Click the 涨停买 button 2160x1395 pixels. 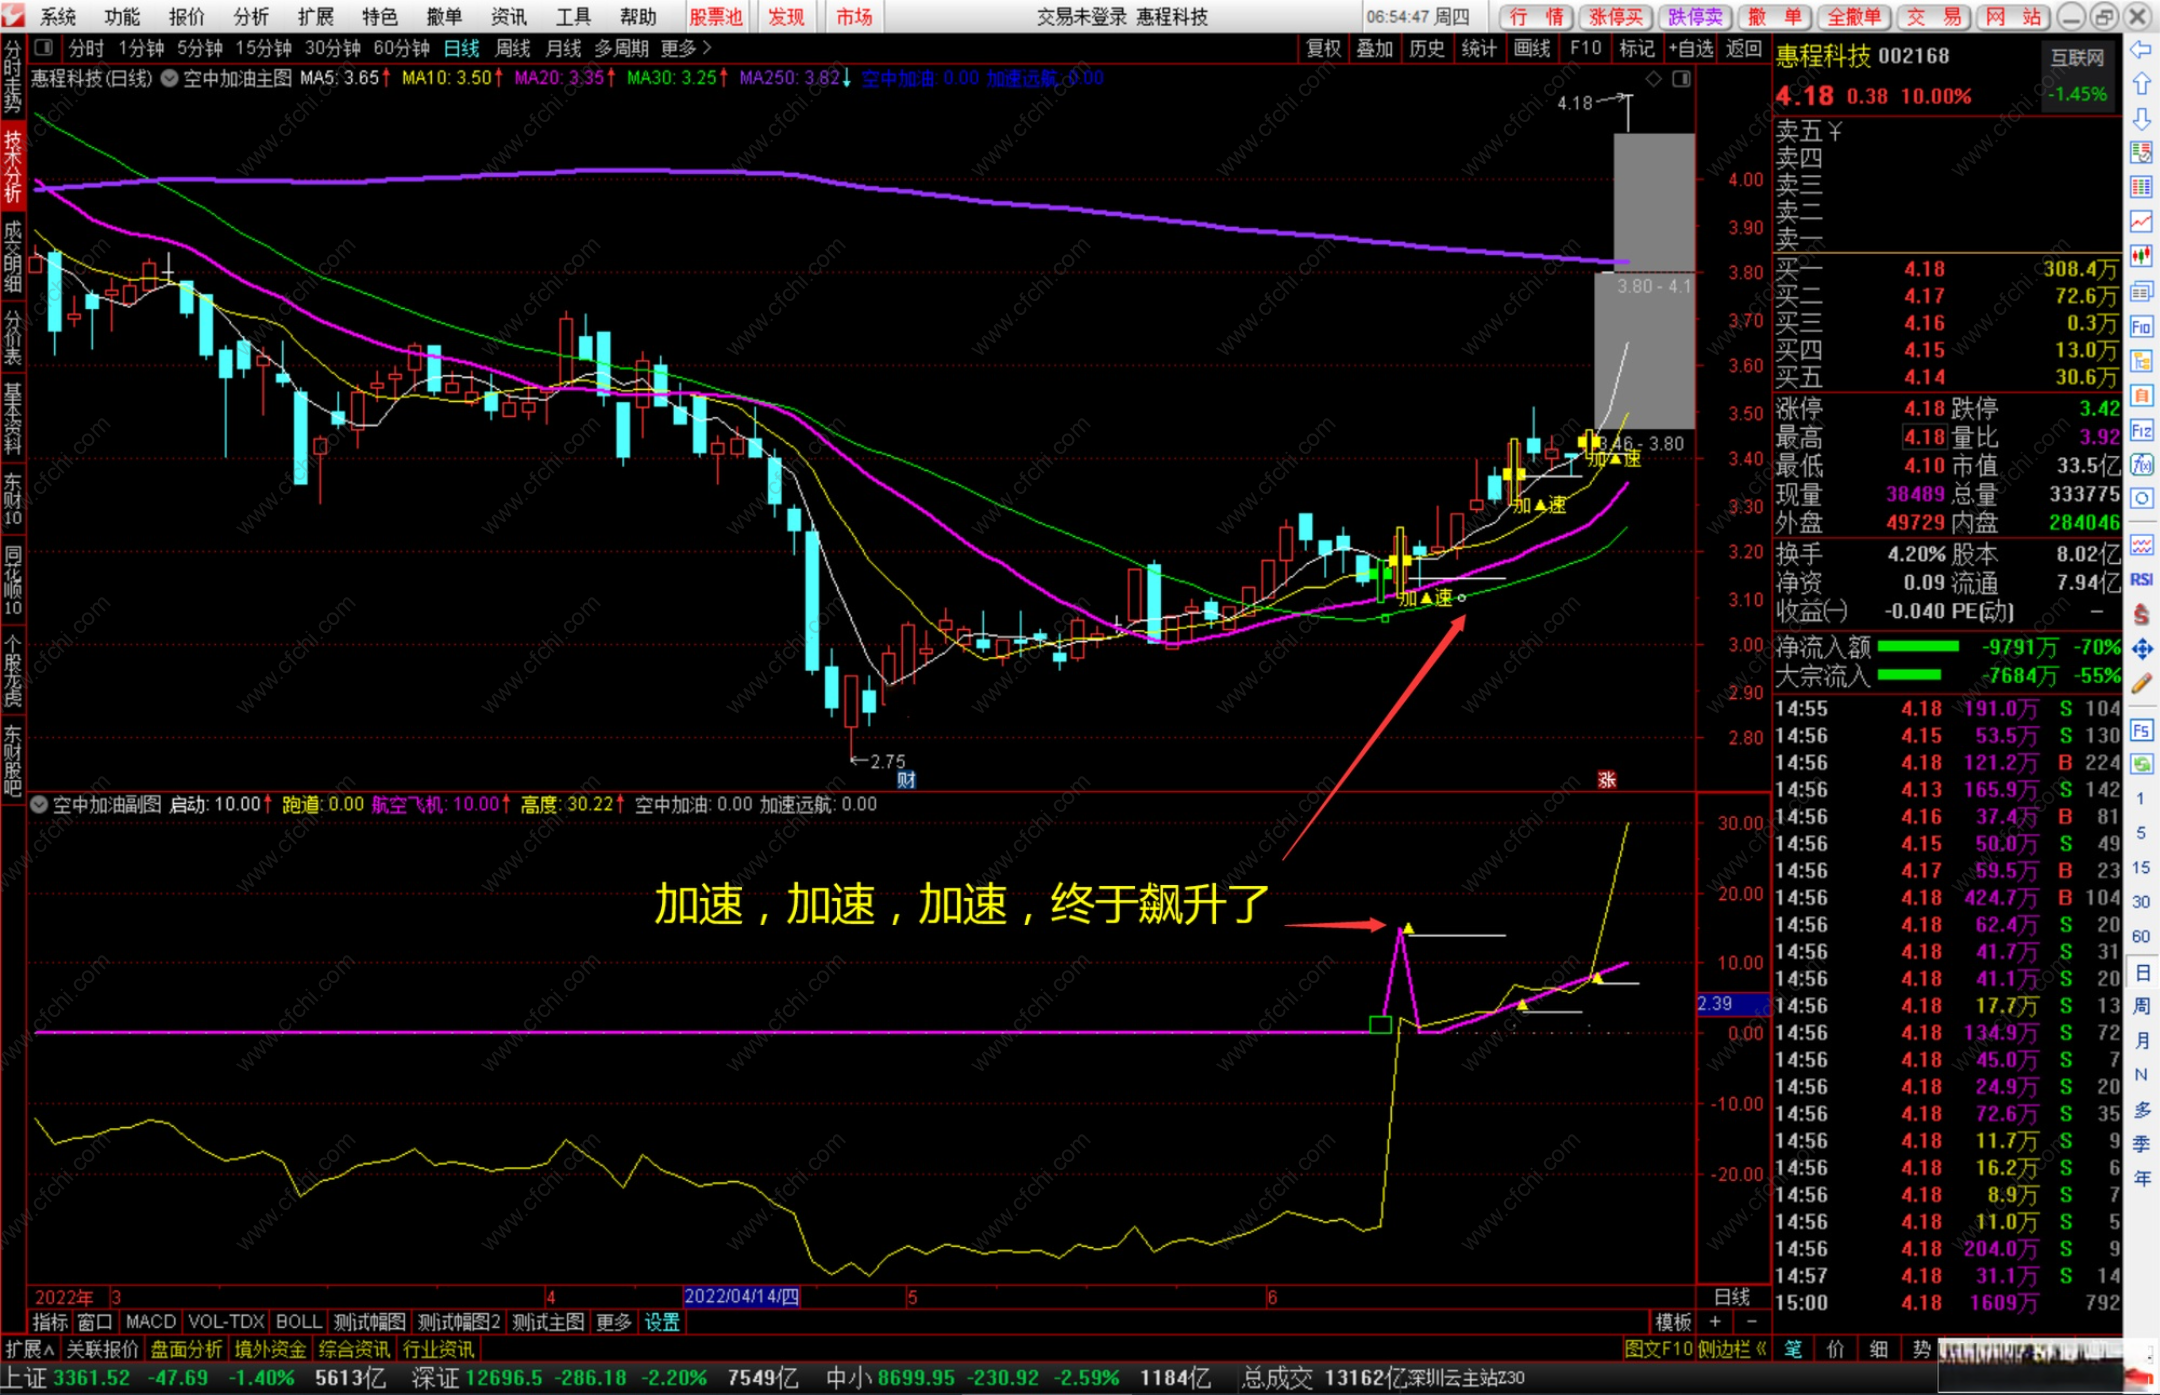coord(1616,17)
